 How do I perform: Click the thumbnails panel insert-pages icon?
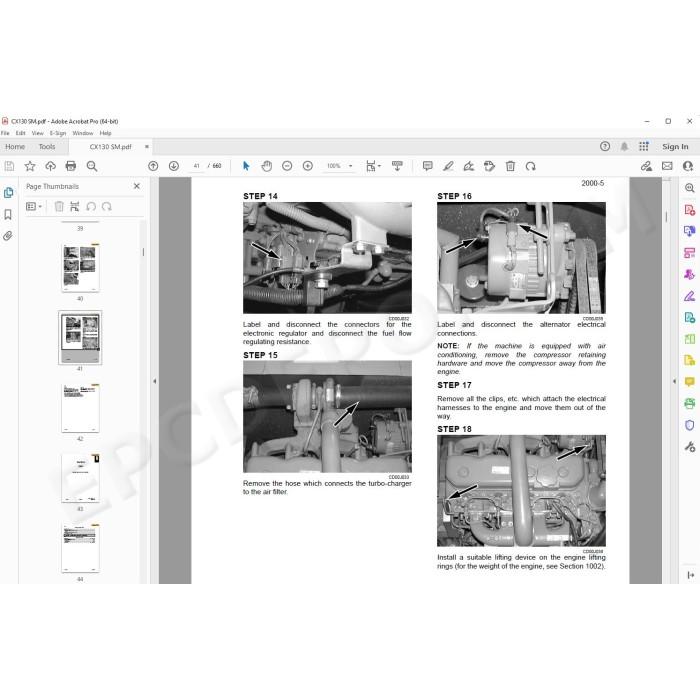click(x=75, y=206)
